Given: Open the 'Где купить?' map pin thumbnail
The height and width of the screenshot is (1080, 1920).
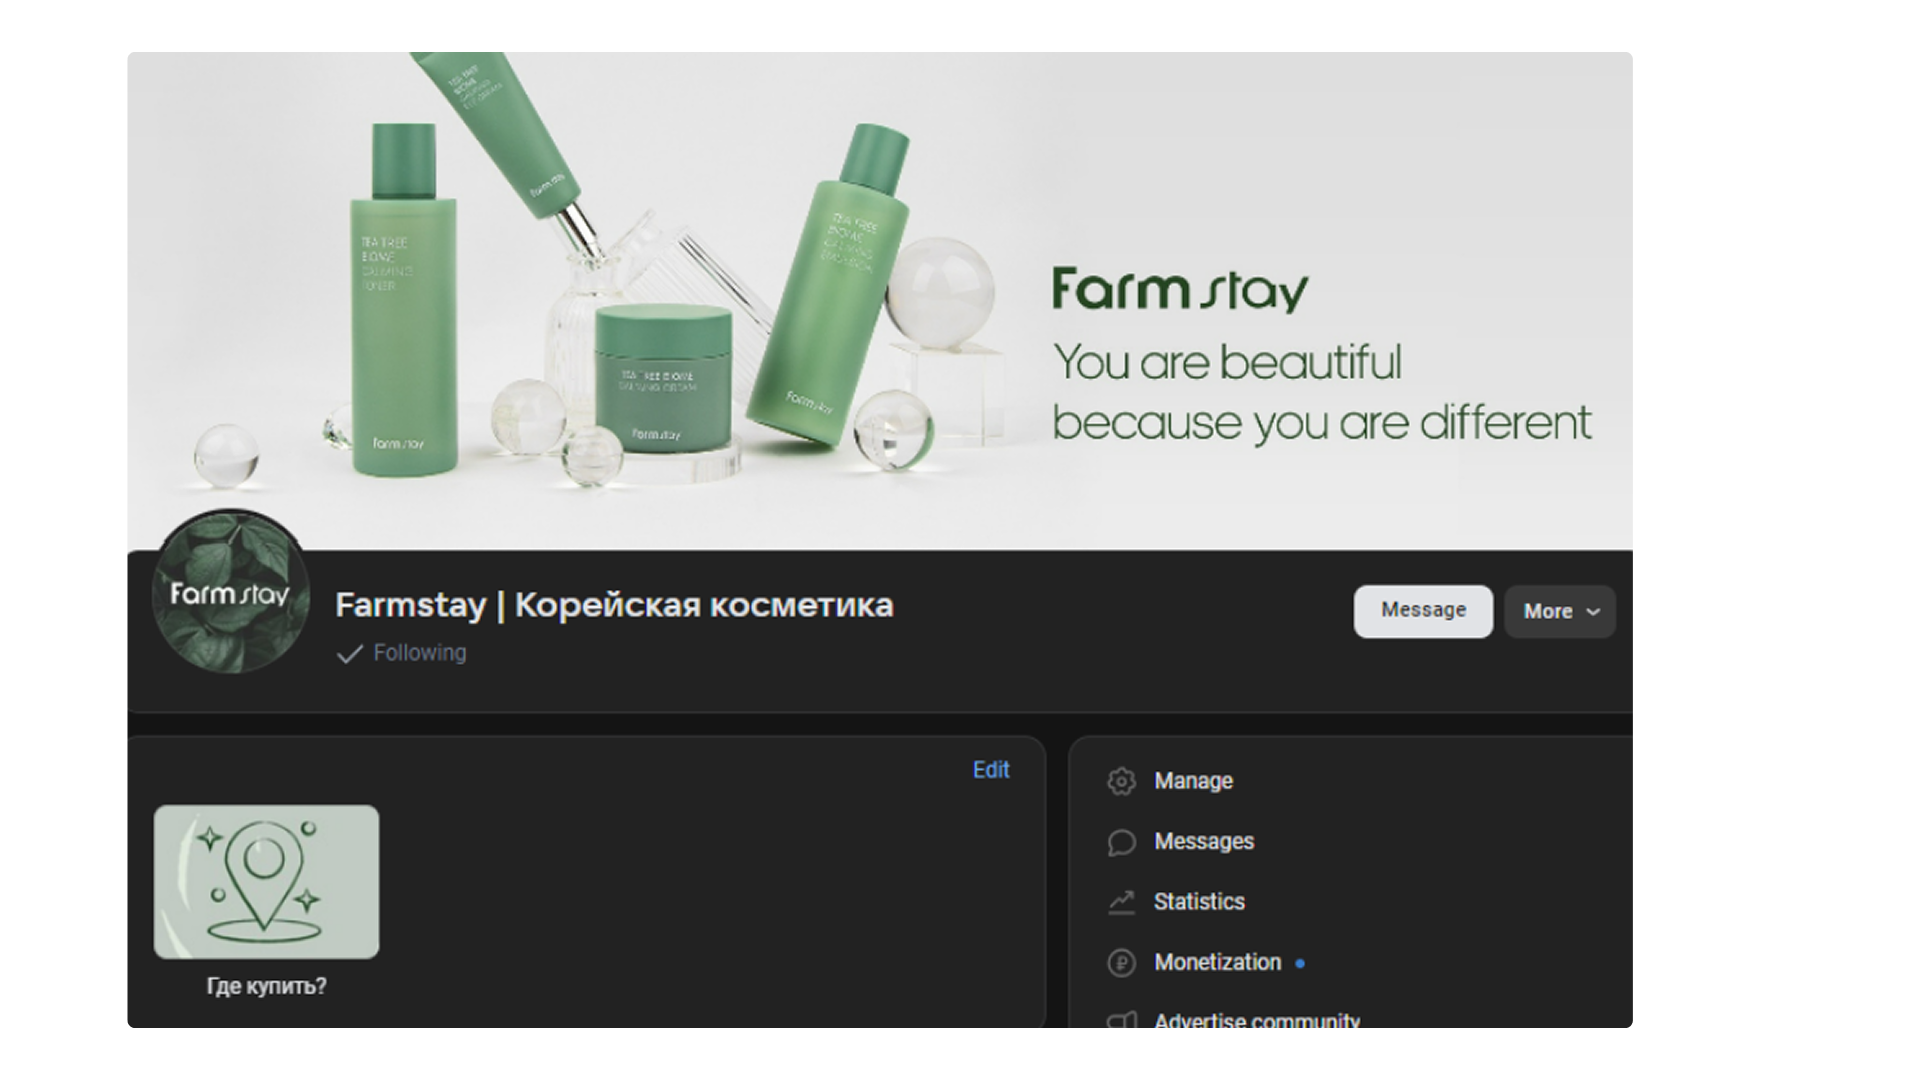Looking at the screenshot, I should (266, 882).
